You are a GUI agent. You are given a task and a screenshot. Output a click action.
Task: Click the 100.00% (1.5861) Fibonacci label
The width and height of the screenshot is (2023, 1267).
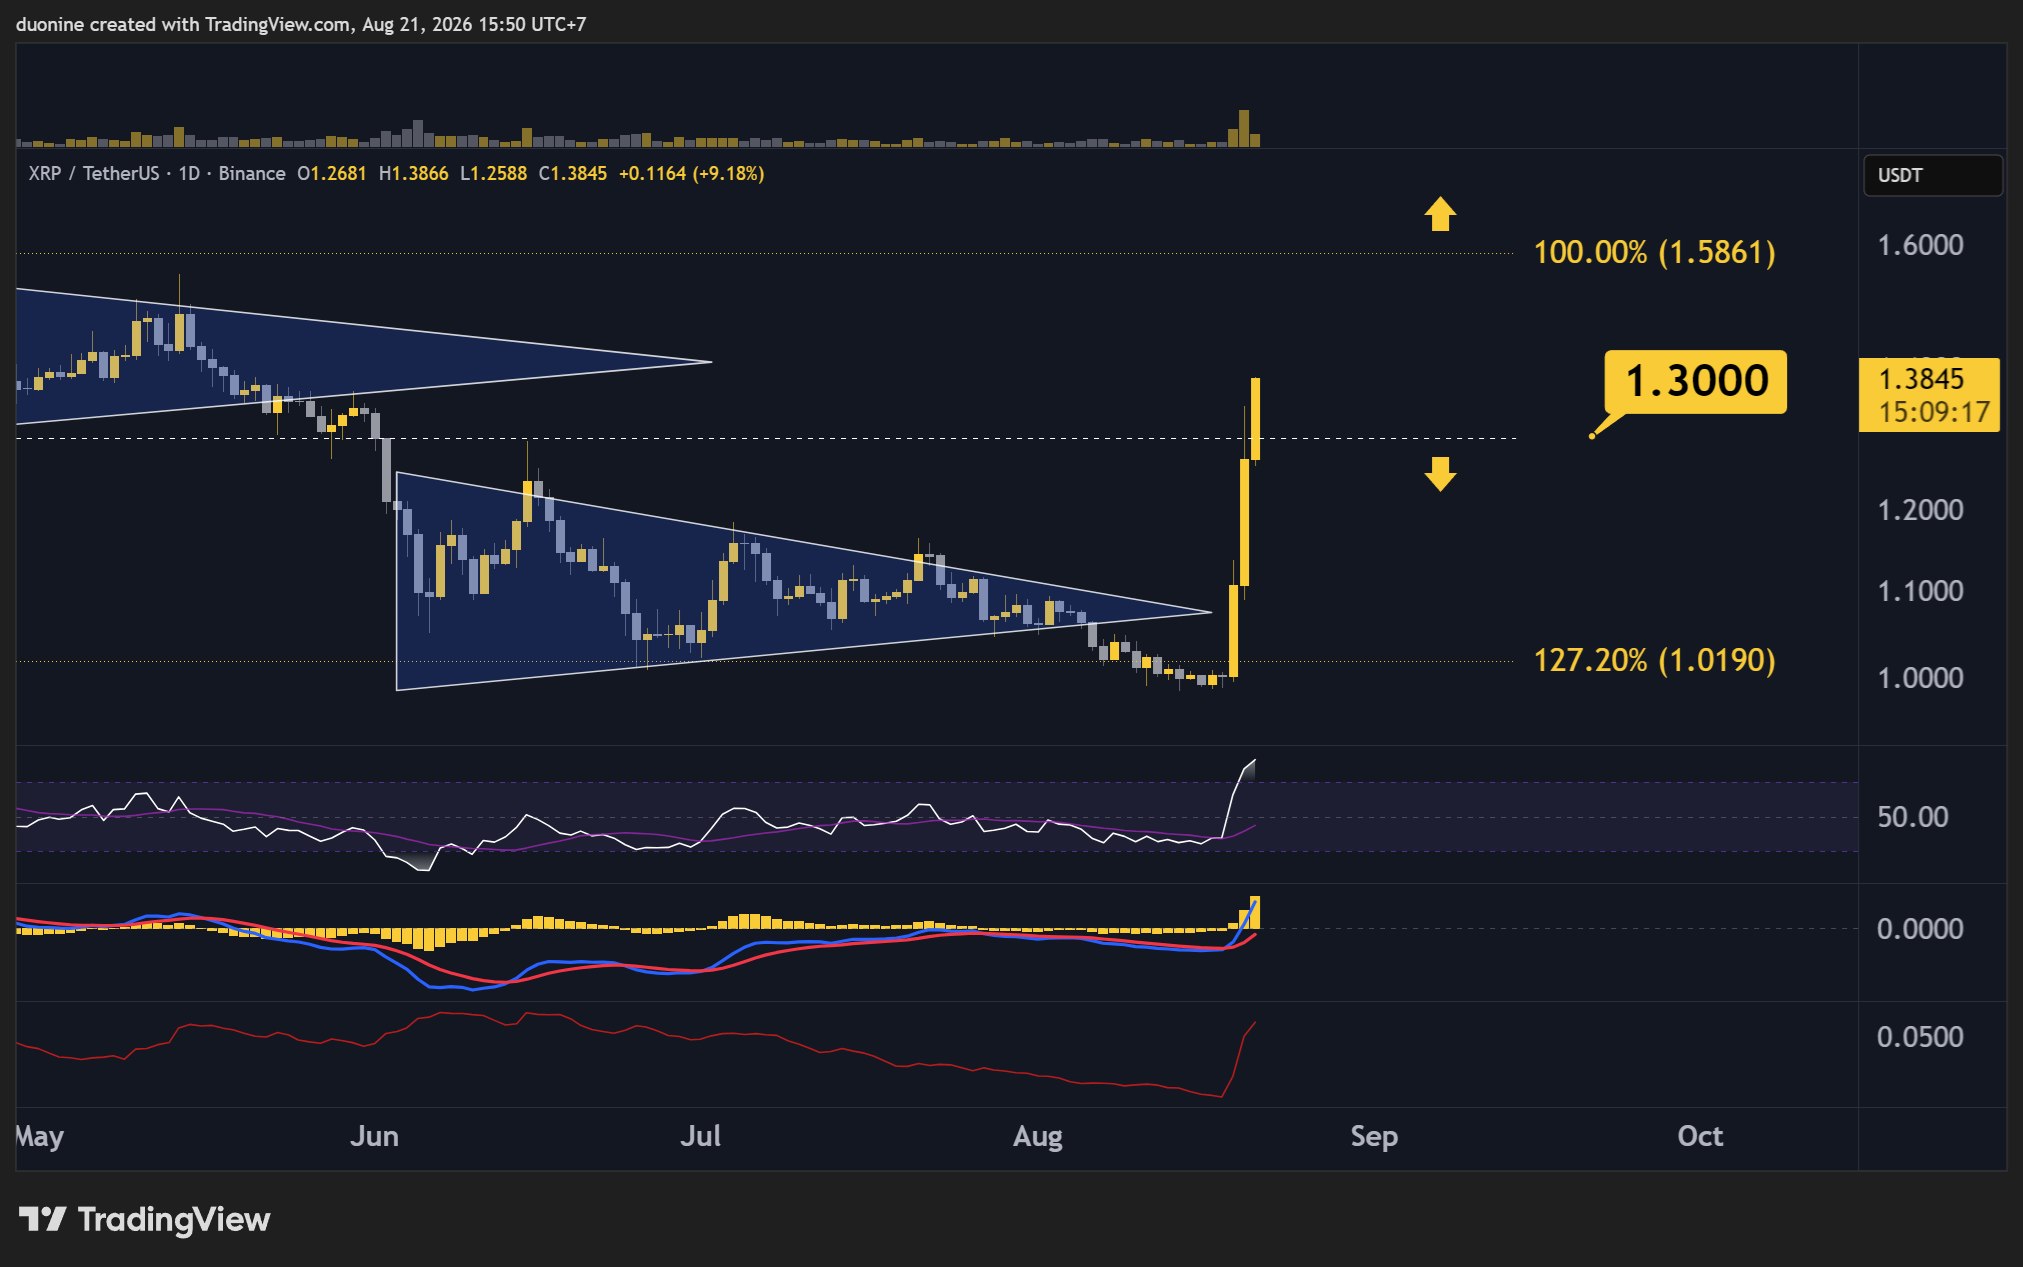(x=1654, y=251)
